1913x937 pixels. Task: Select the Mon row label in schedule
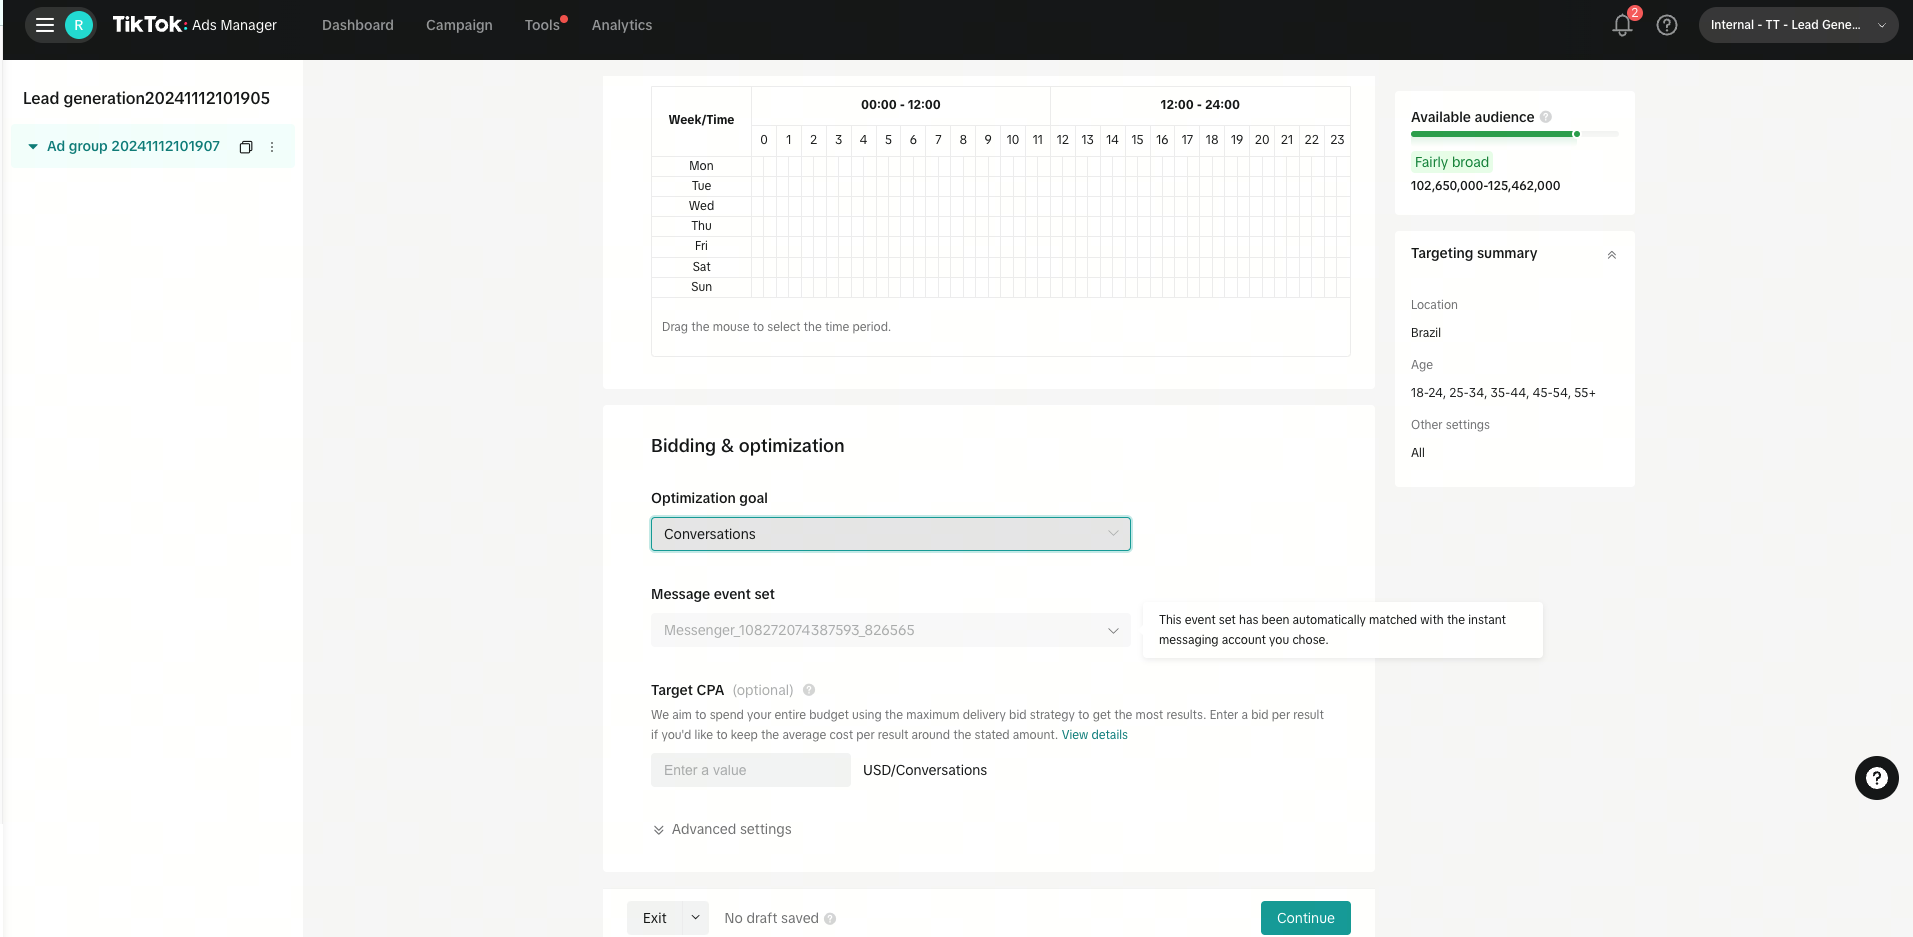(x=701, y=166)
